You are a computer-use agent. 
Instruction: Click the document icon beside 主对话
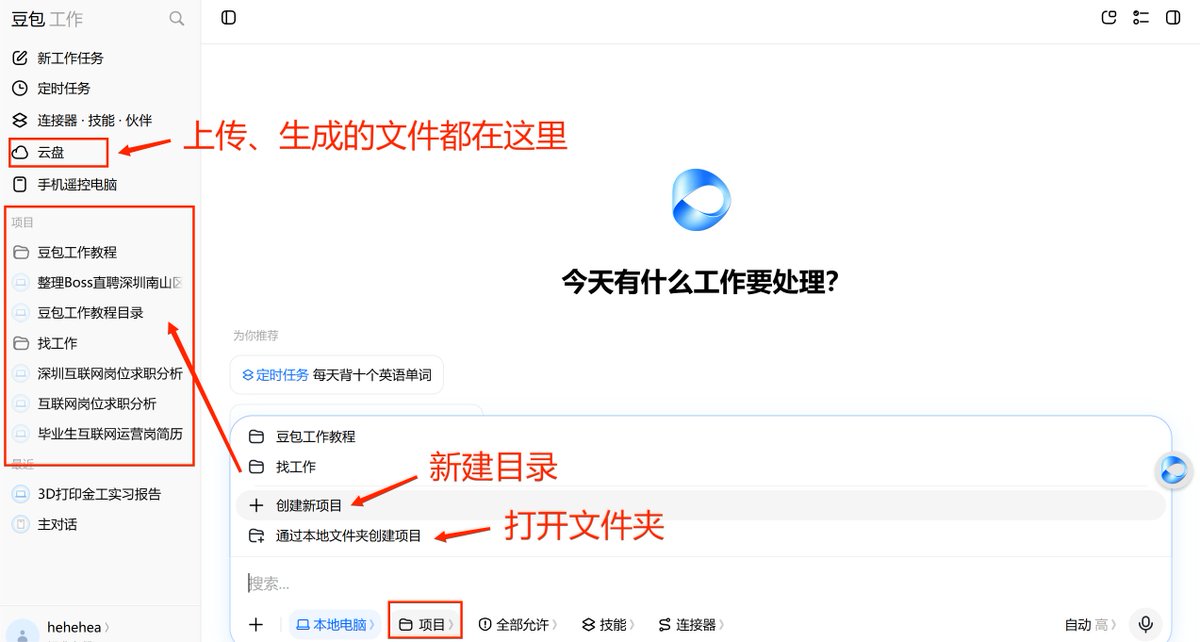point(20,524)
